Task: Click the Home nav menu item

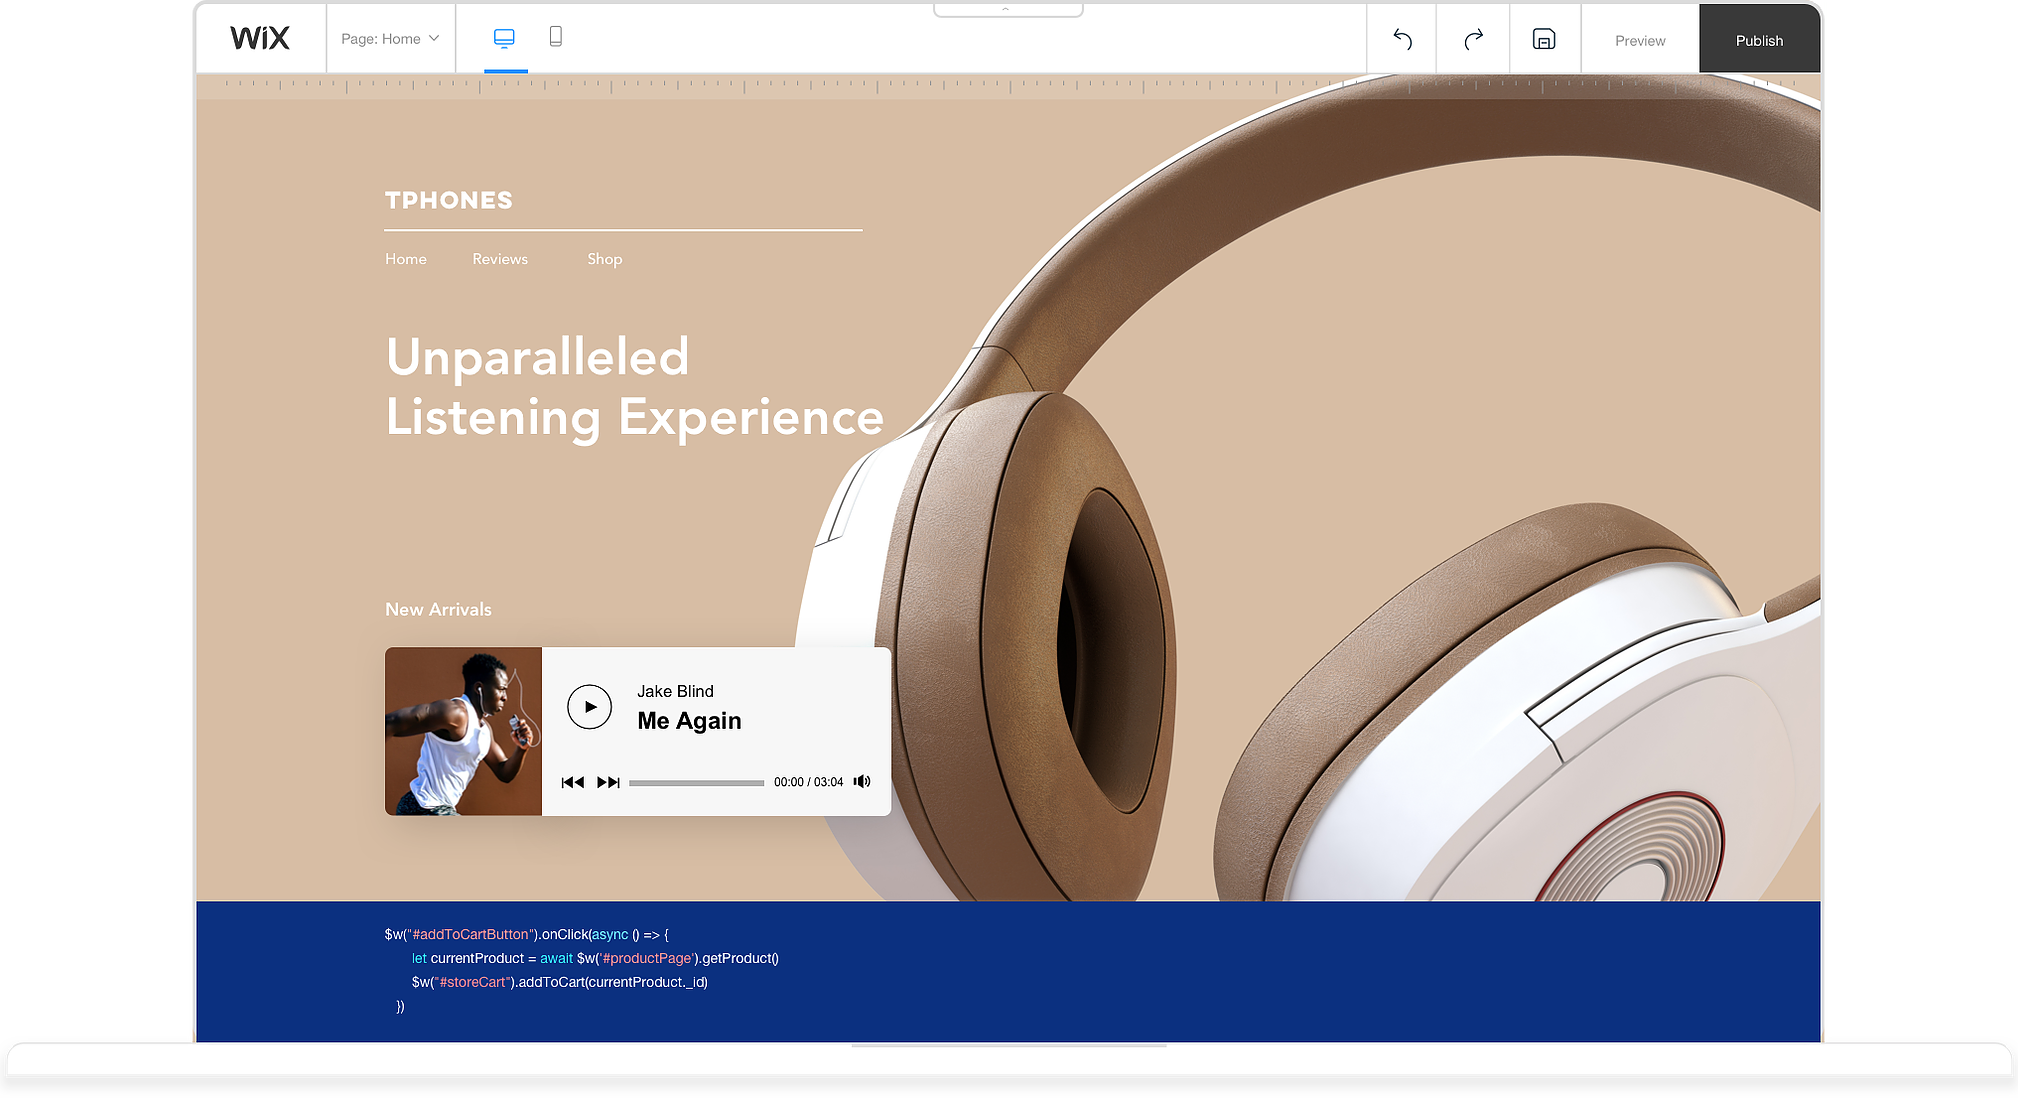Action: point(405,258)
